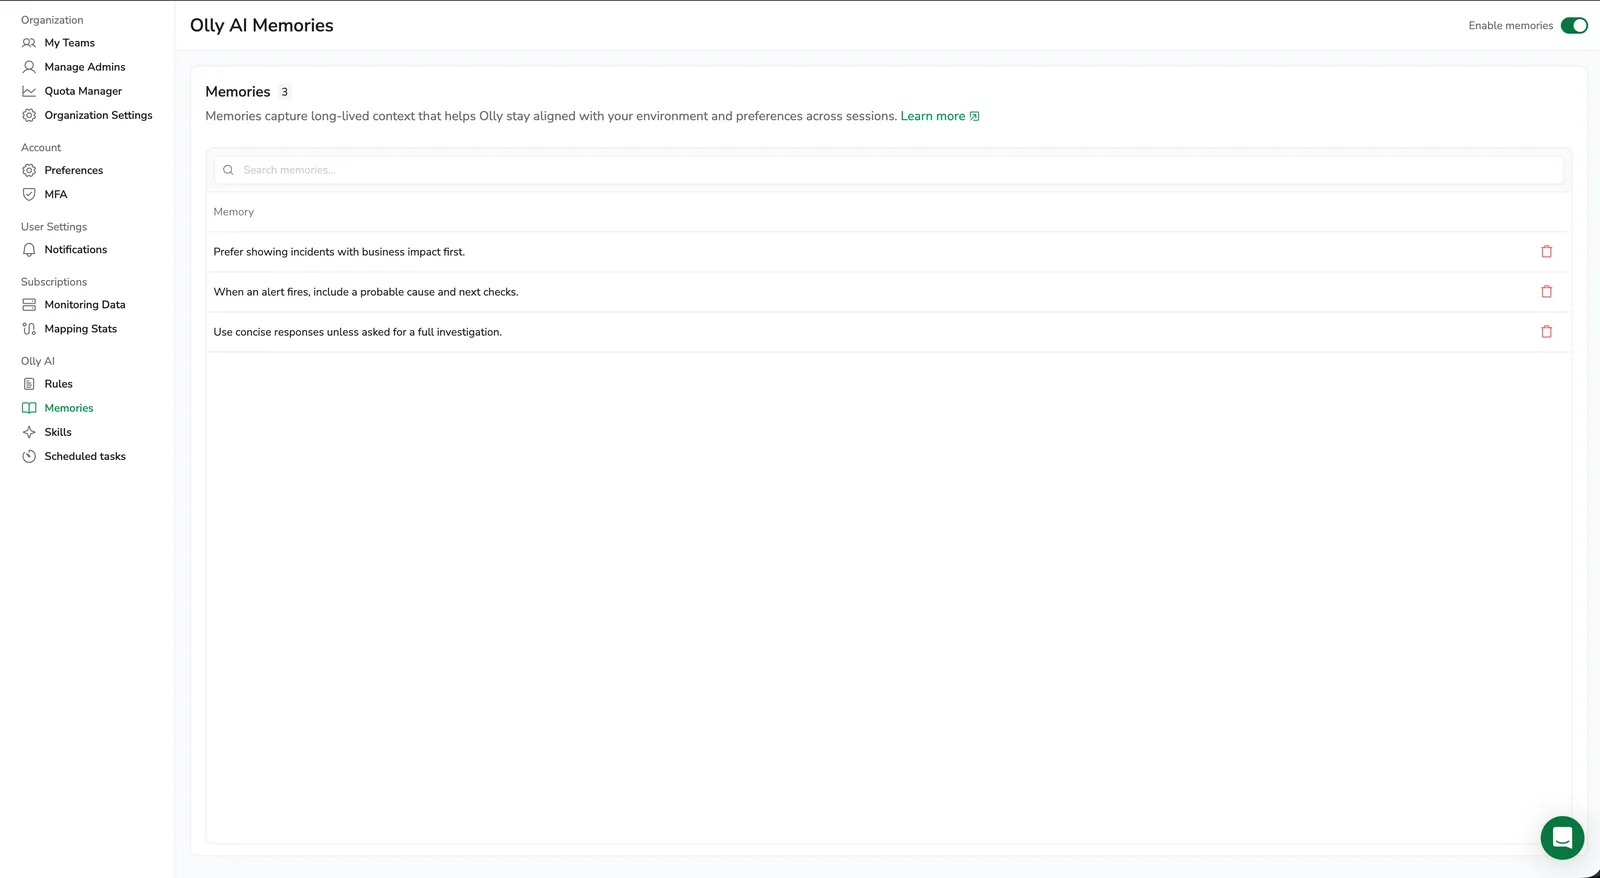Open My Teams in the sidebar
This screenshot has width=1600, height=878.
coord(70,43)
